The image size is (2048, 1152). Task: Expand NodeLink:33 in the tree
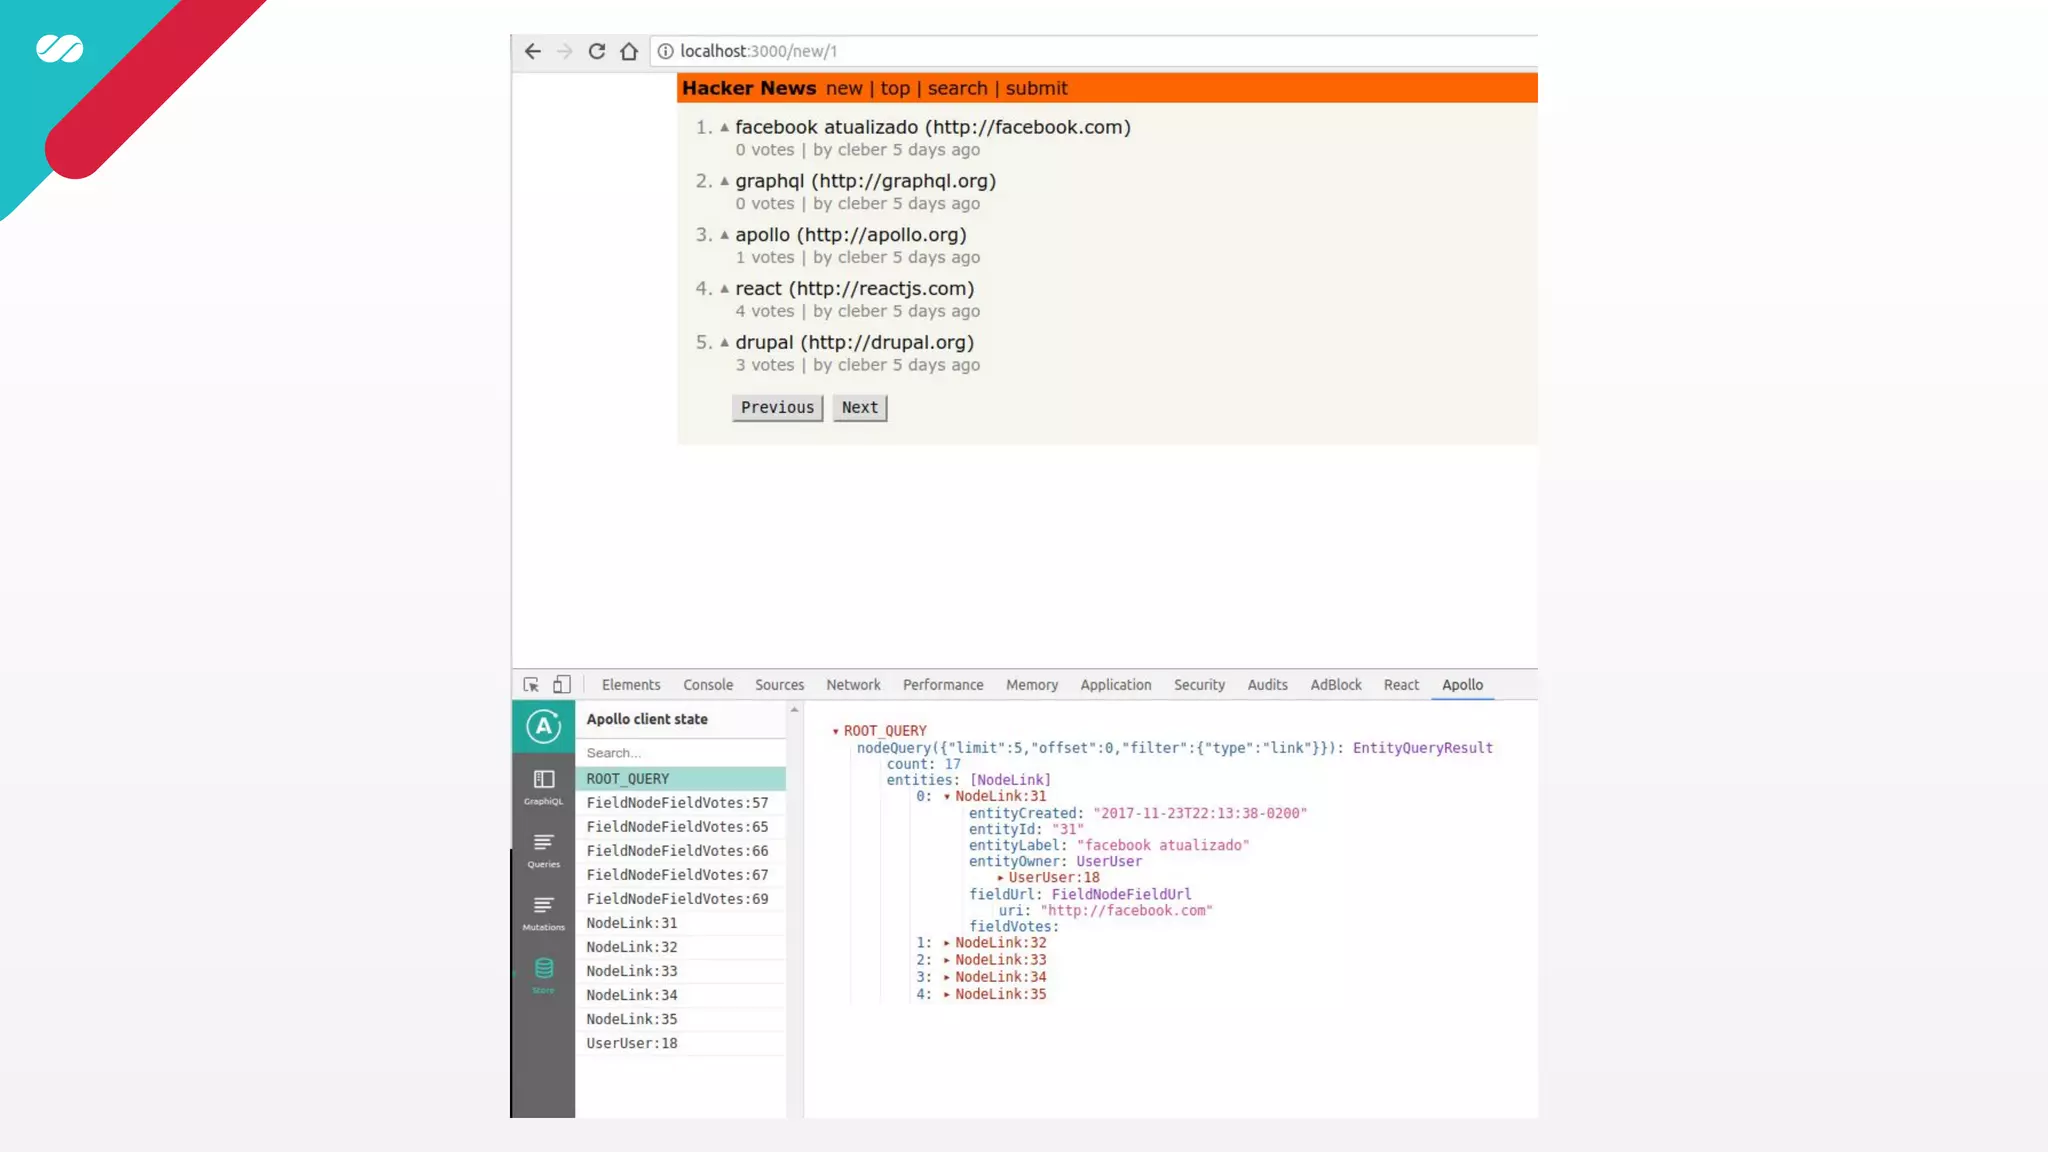(946, 960)
